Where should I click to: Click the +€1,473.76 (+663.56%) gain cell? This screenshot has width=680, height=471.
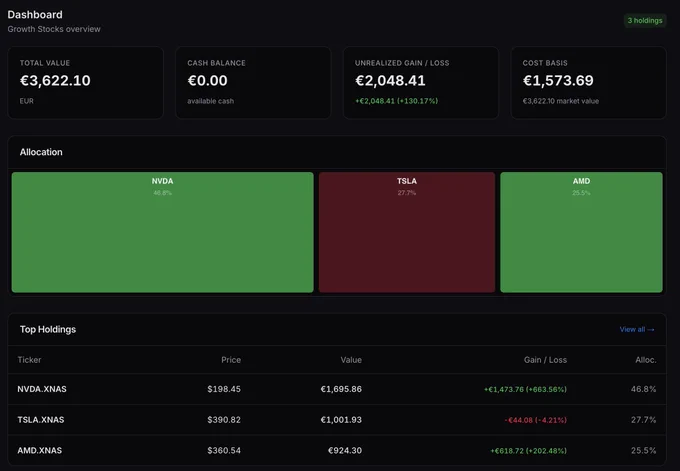click(x=525, y=389)
